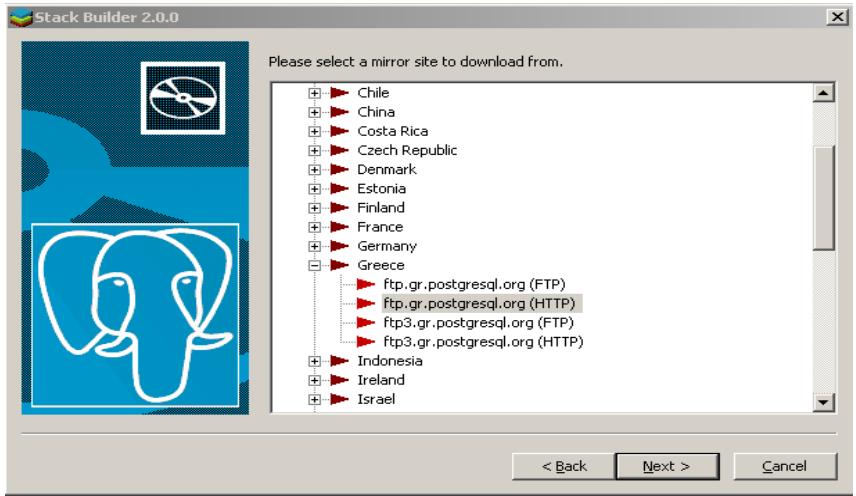Click the France flag icon
Viewport: 856px width, 496px height.
[x=340, y=226]
